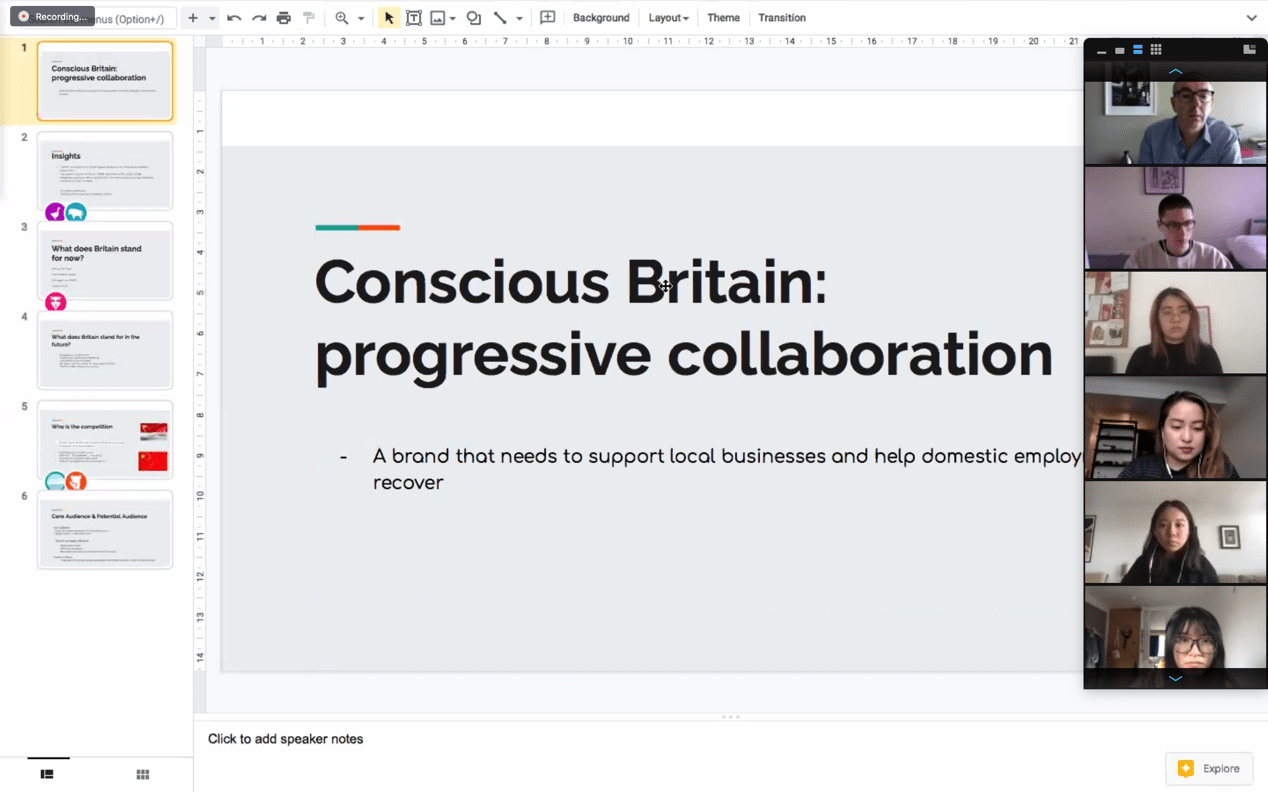Click the second participant video tile

1175,217
